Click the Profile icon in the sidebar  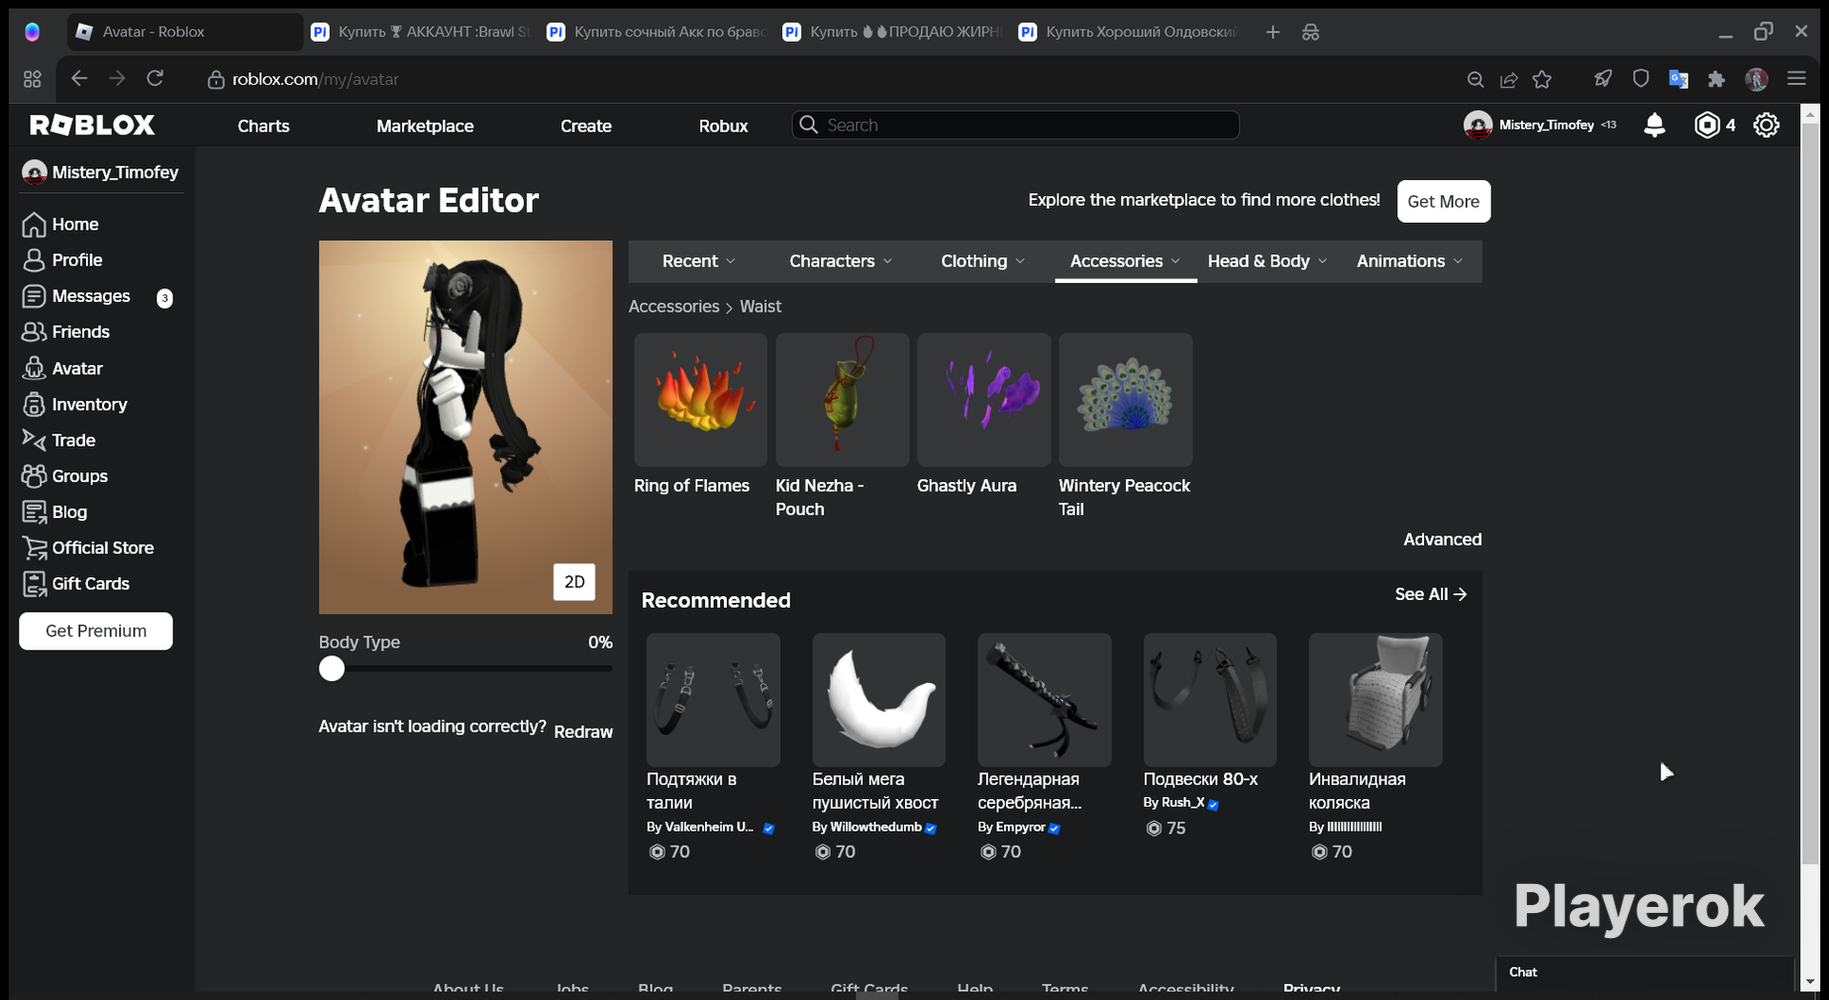coord(34,260)
